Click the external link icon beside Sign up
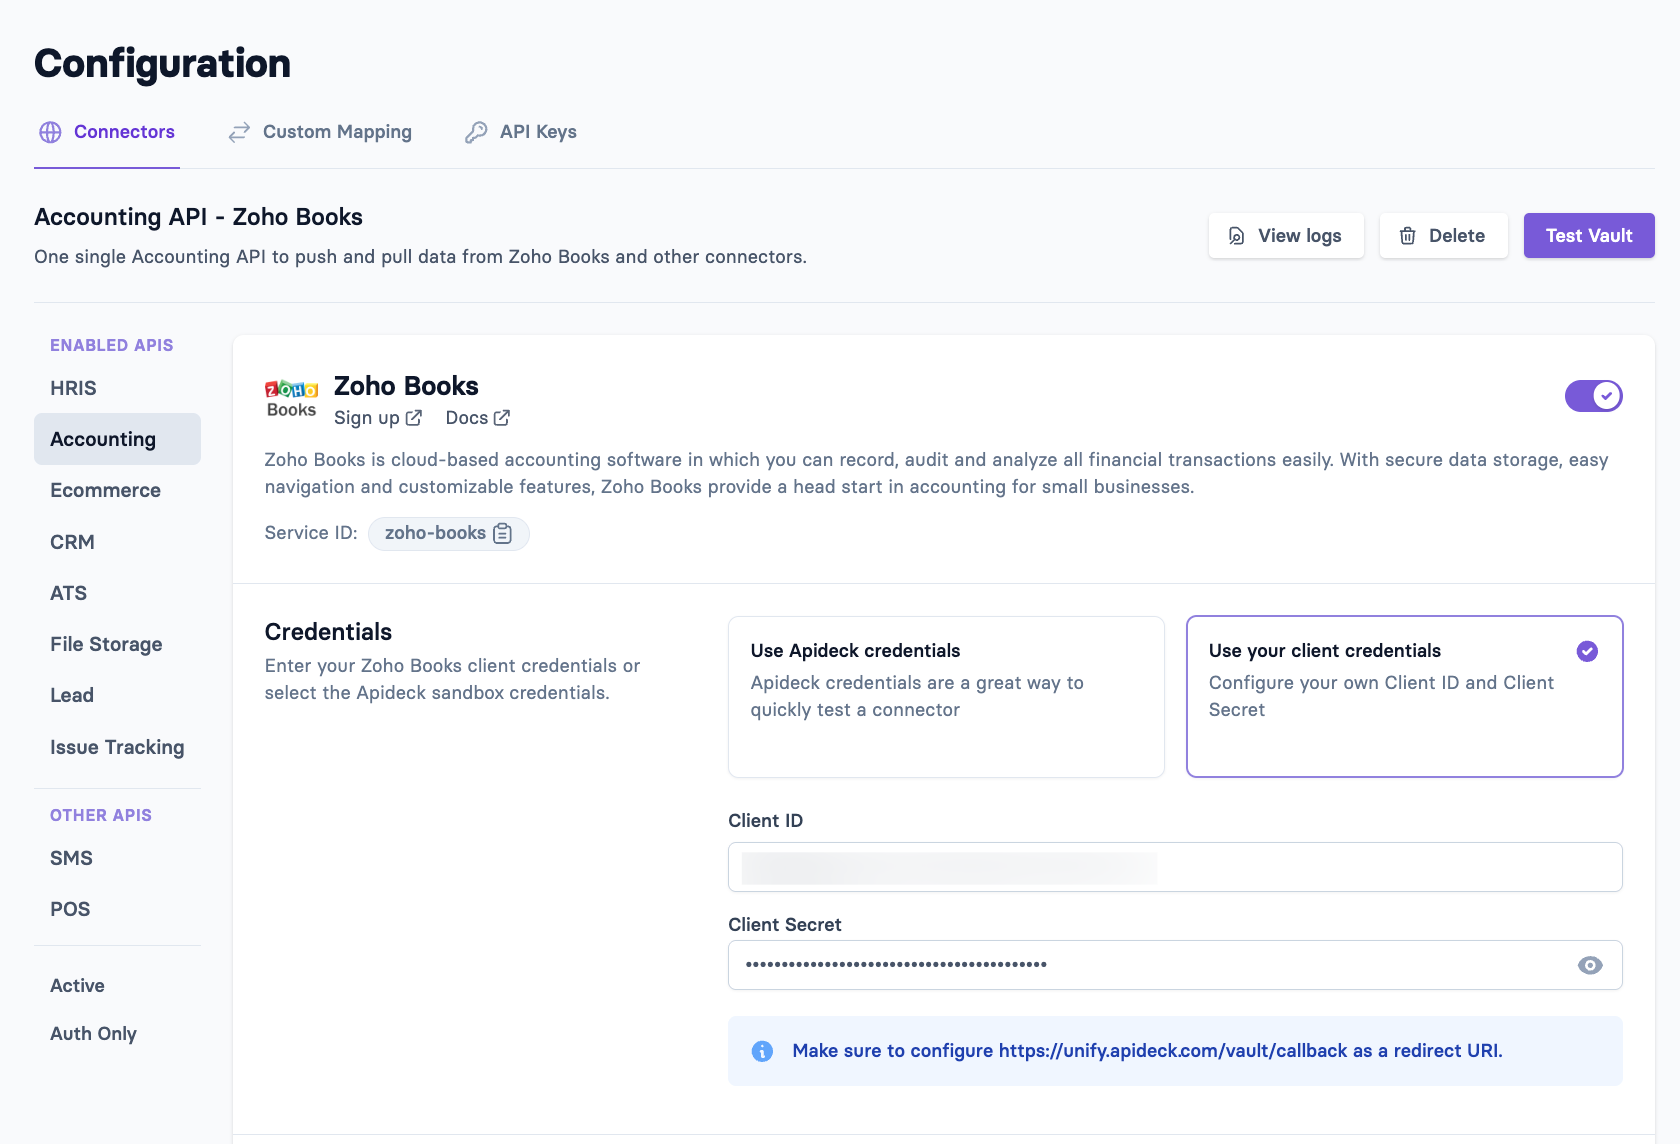The height and width of the screenshot is (1144, 1680). click(414, 418)
